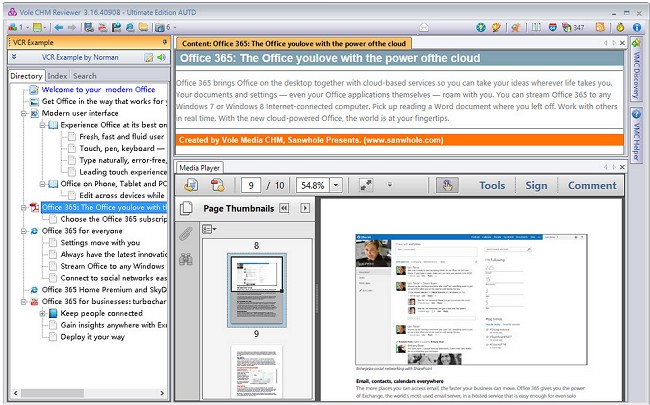Click the orange RSS feed icon

tap(600, 27)
